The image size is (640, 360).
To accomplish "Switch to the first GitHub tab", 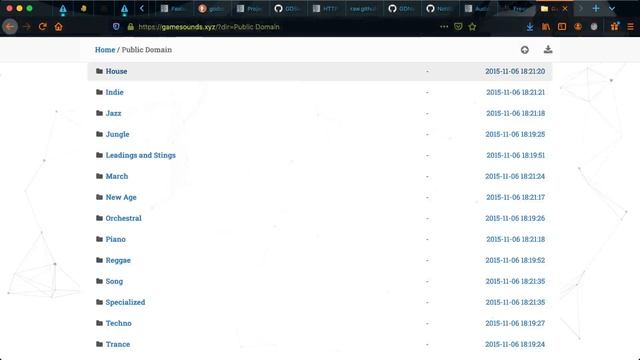I will coord(287,9).
